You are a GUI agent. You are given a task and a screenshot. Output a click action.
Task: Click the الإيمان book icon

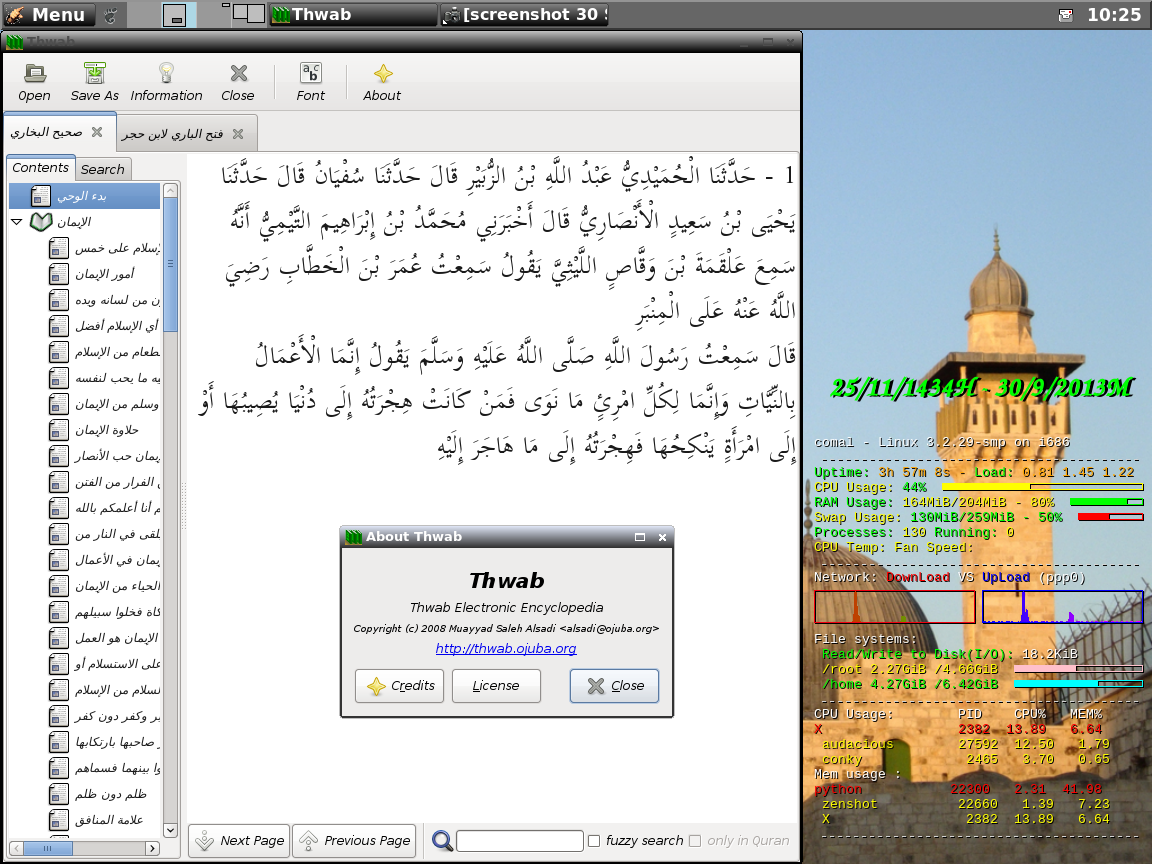pyautogui.click(x=41, y=222)
